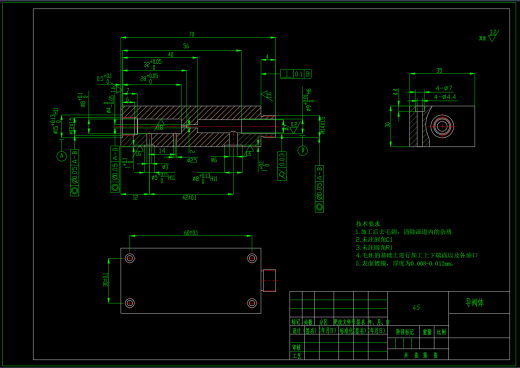520x368 pixels.
Task: Select the 28 +0.05 toleranced dimension
Action: pos(149,78)
